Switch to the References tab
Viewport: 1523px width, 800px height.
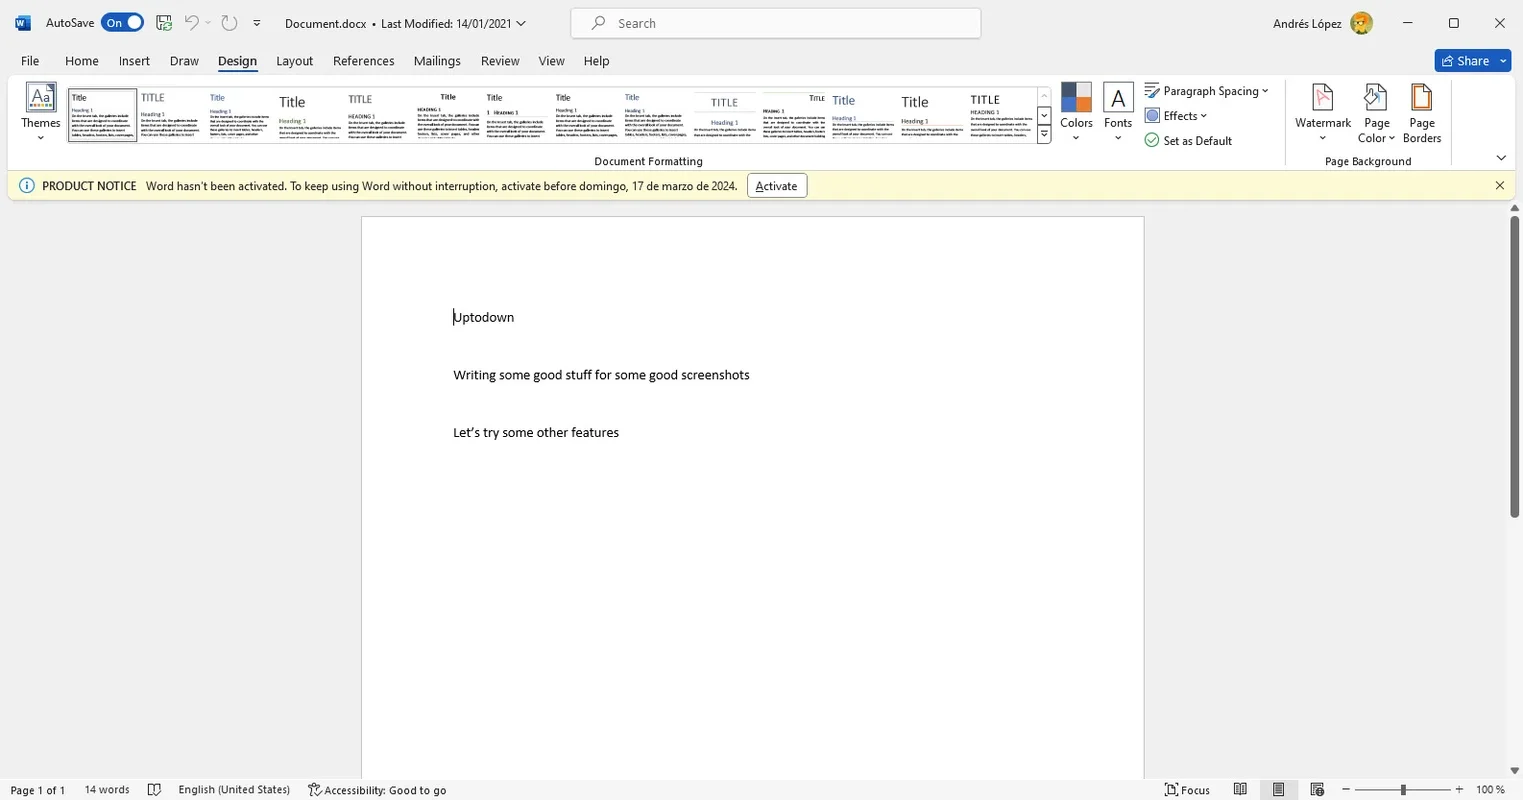(x=363, y=61)
